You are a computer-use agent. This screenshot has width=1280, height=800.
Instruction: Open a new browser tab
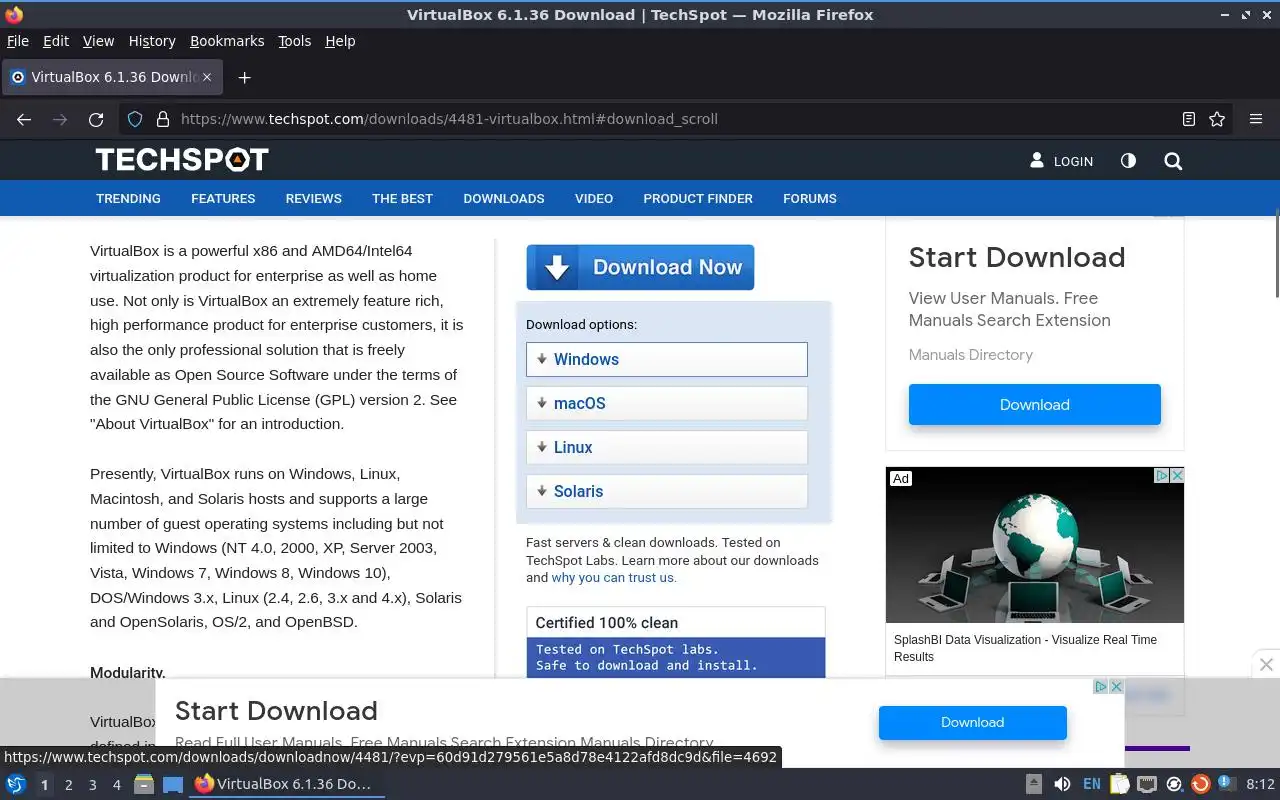(x=244, y=77)
